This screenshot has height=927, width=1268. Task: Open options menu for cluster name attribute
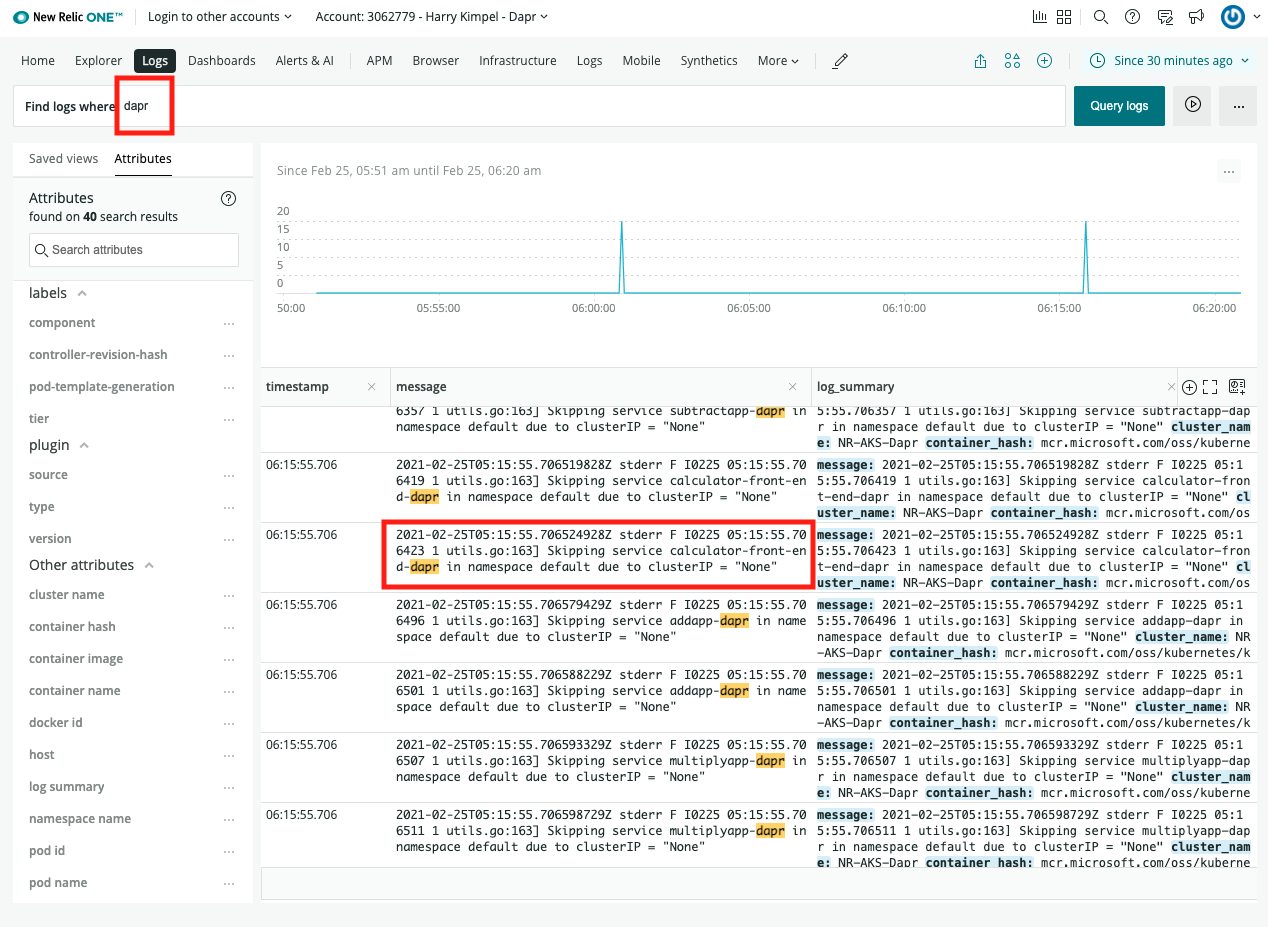pyautogui.click(x=229, y=595)
